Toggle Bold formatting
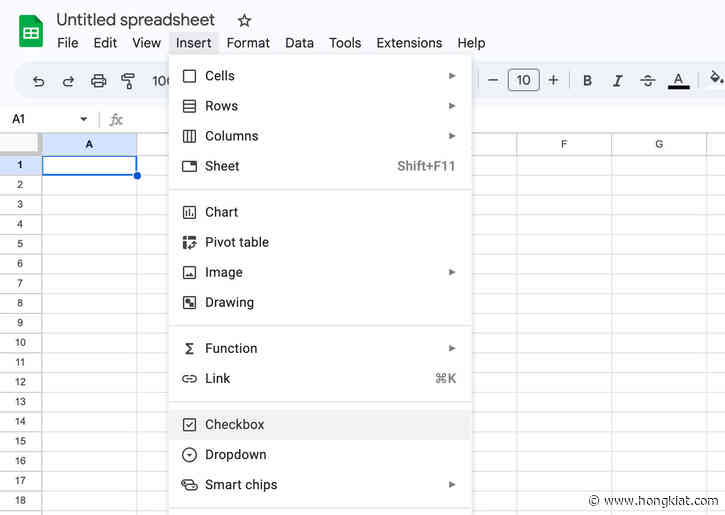The width and height of the screenshot is (725, 515). click(587, 80)
